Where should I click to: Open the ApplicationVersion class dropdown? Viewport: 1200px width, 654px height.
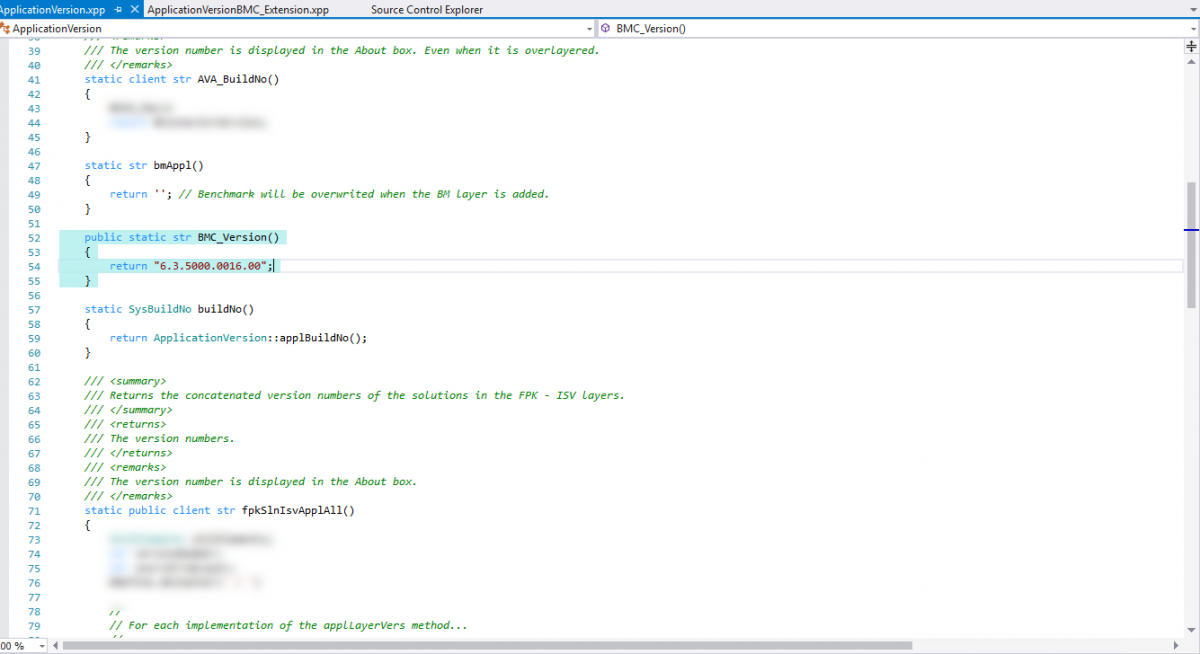point(588,29)
